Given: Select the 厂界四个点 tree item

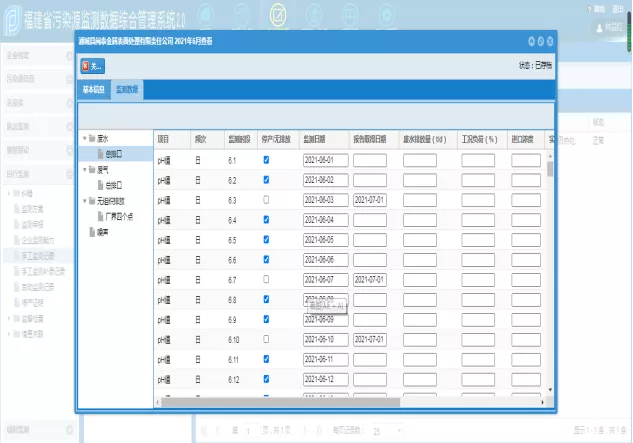Looking at the screenshot, I should click(120, 215).
